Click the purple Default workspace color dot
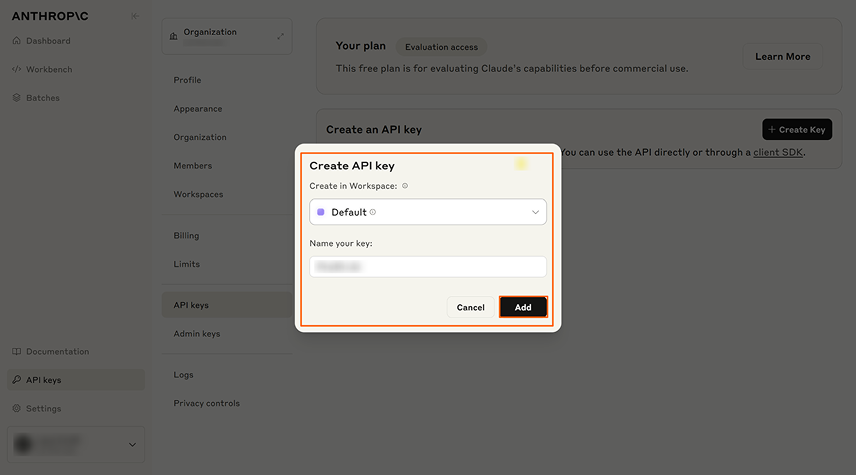856x475 pixels. pos(320,212)
